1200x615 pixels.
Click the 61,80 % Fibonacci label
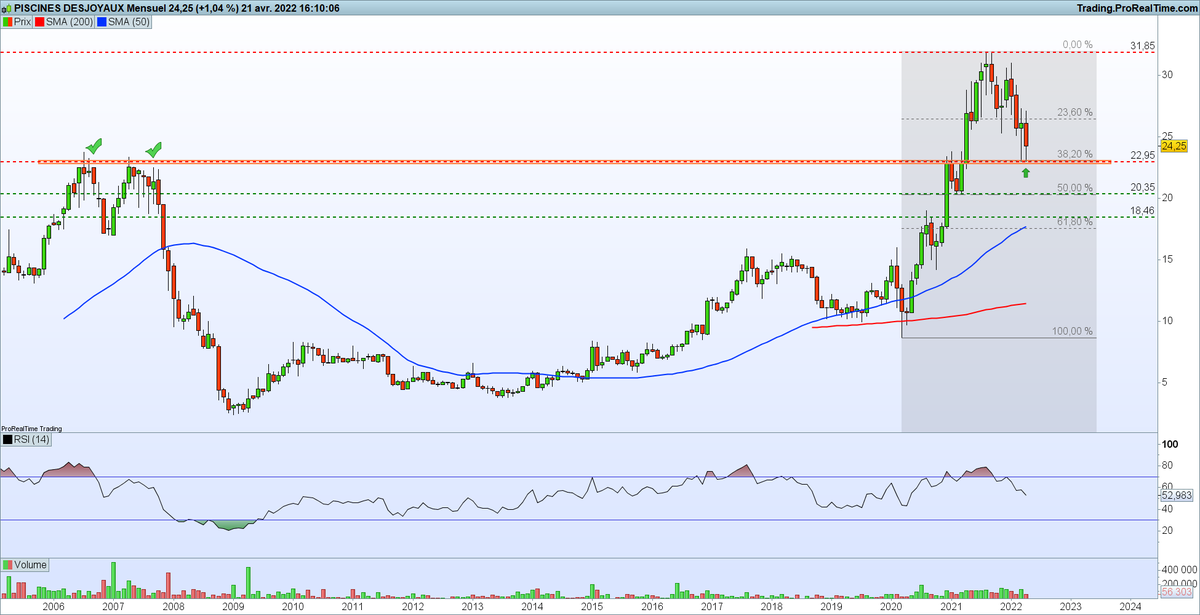(1076, 222)
